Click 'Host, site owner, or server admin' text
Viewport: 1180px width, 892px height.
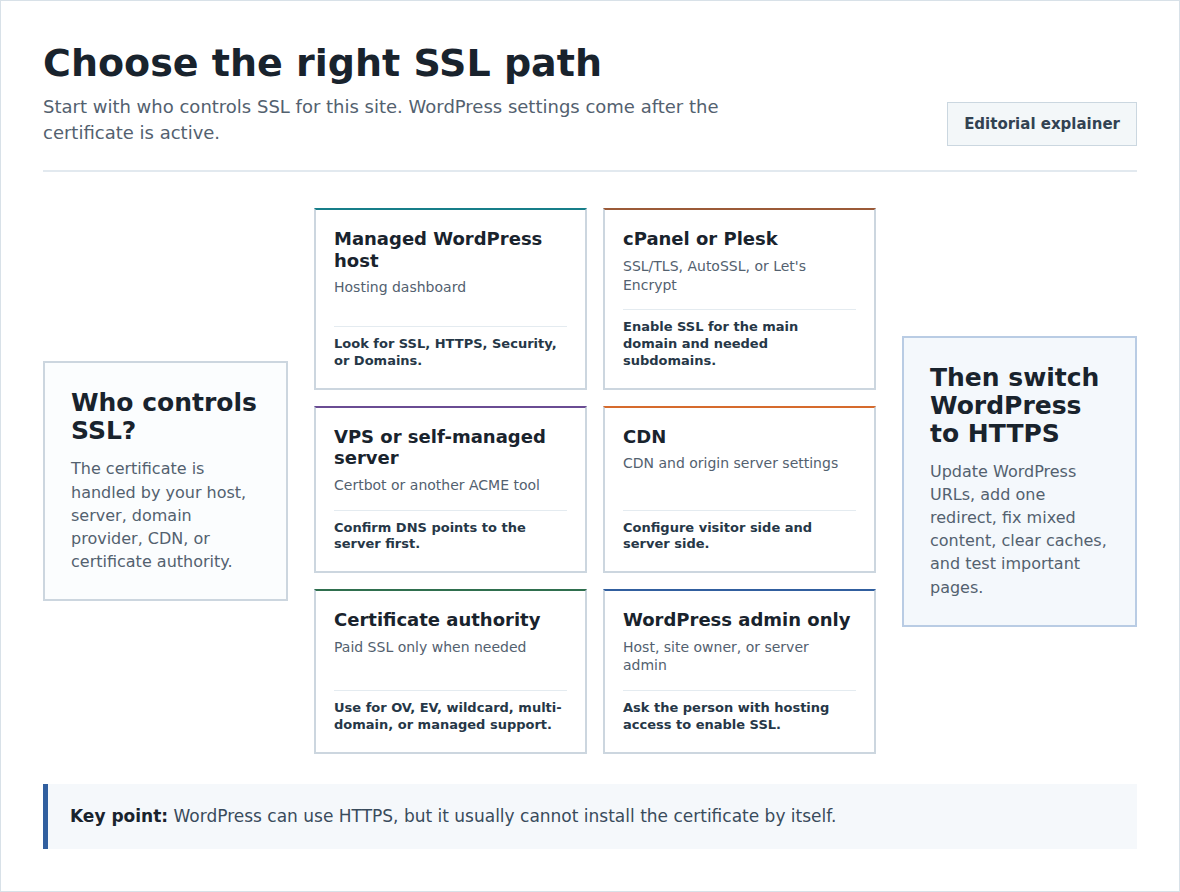click(x=716, y=656)
